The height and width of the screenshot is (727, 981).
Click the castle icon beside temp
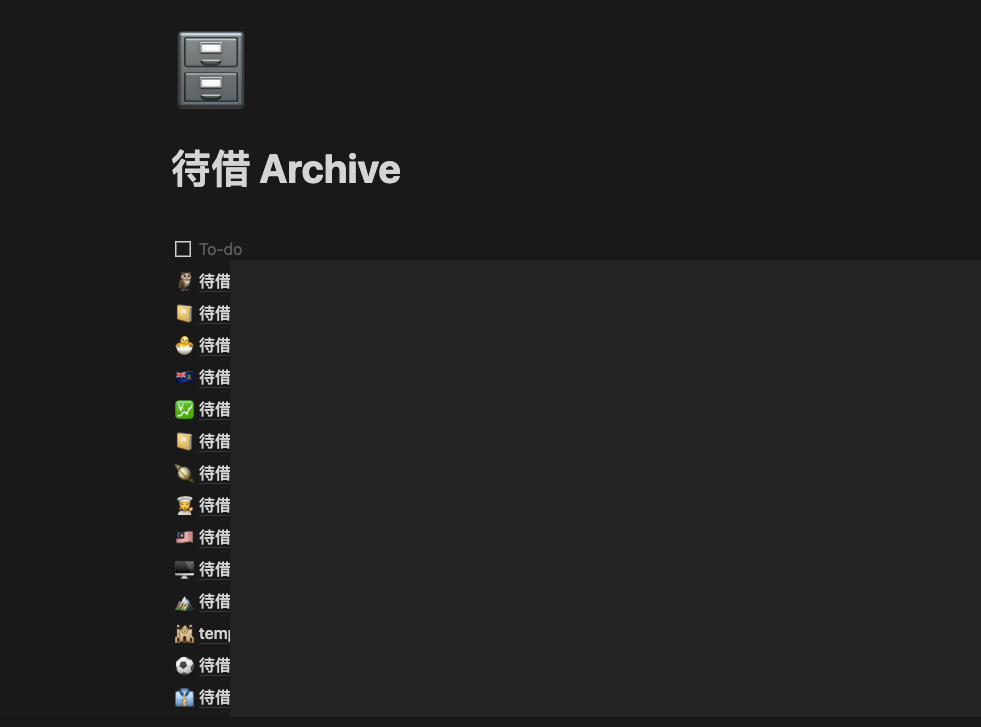pyautogui.click(x=184, y=633)
